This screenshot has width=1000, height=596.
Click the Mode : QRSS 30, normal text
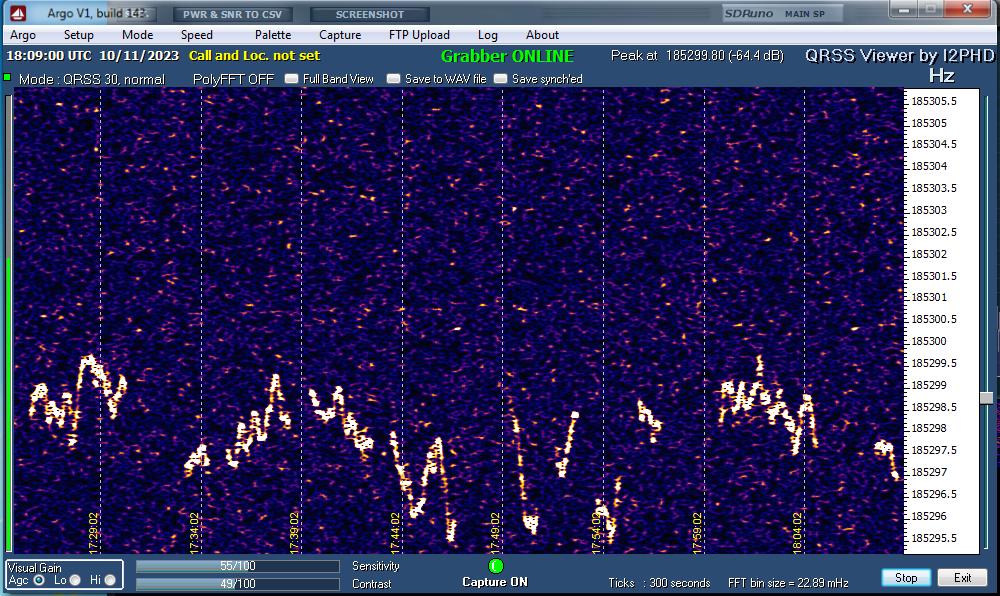point(91,79)
